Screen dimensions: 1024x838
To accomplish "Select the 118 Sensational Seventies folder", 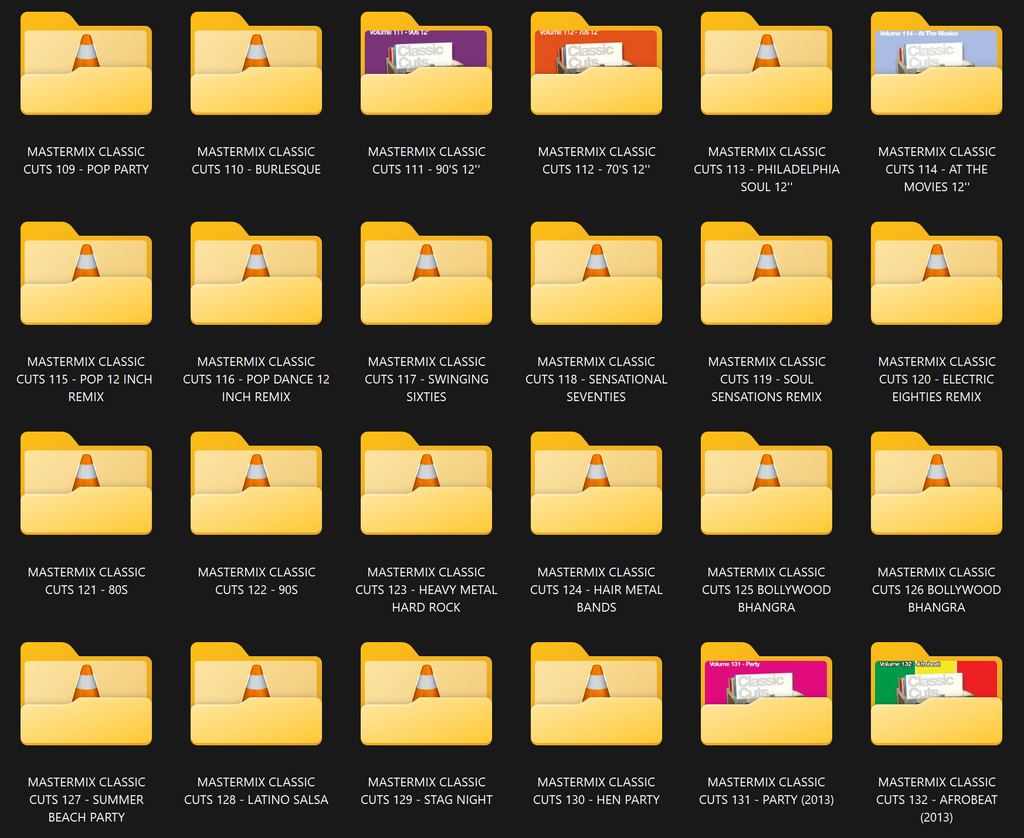I will (x=596, y=274).
